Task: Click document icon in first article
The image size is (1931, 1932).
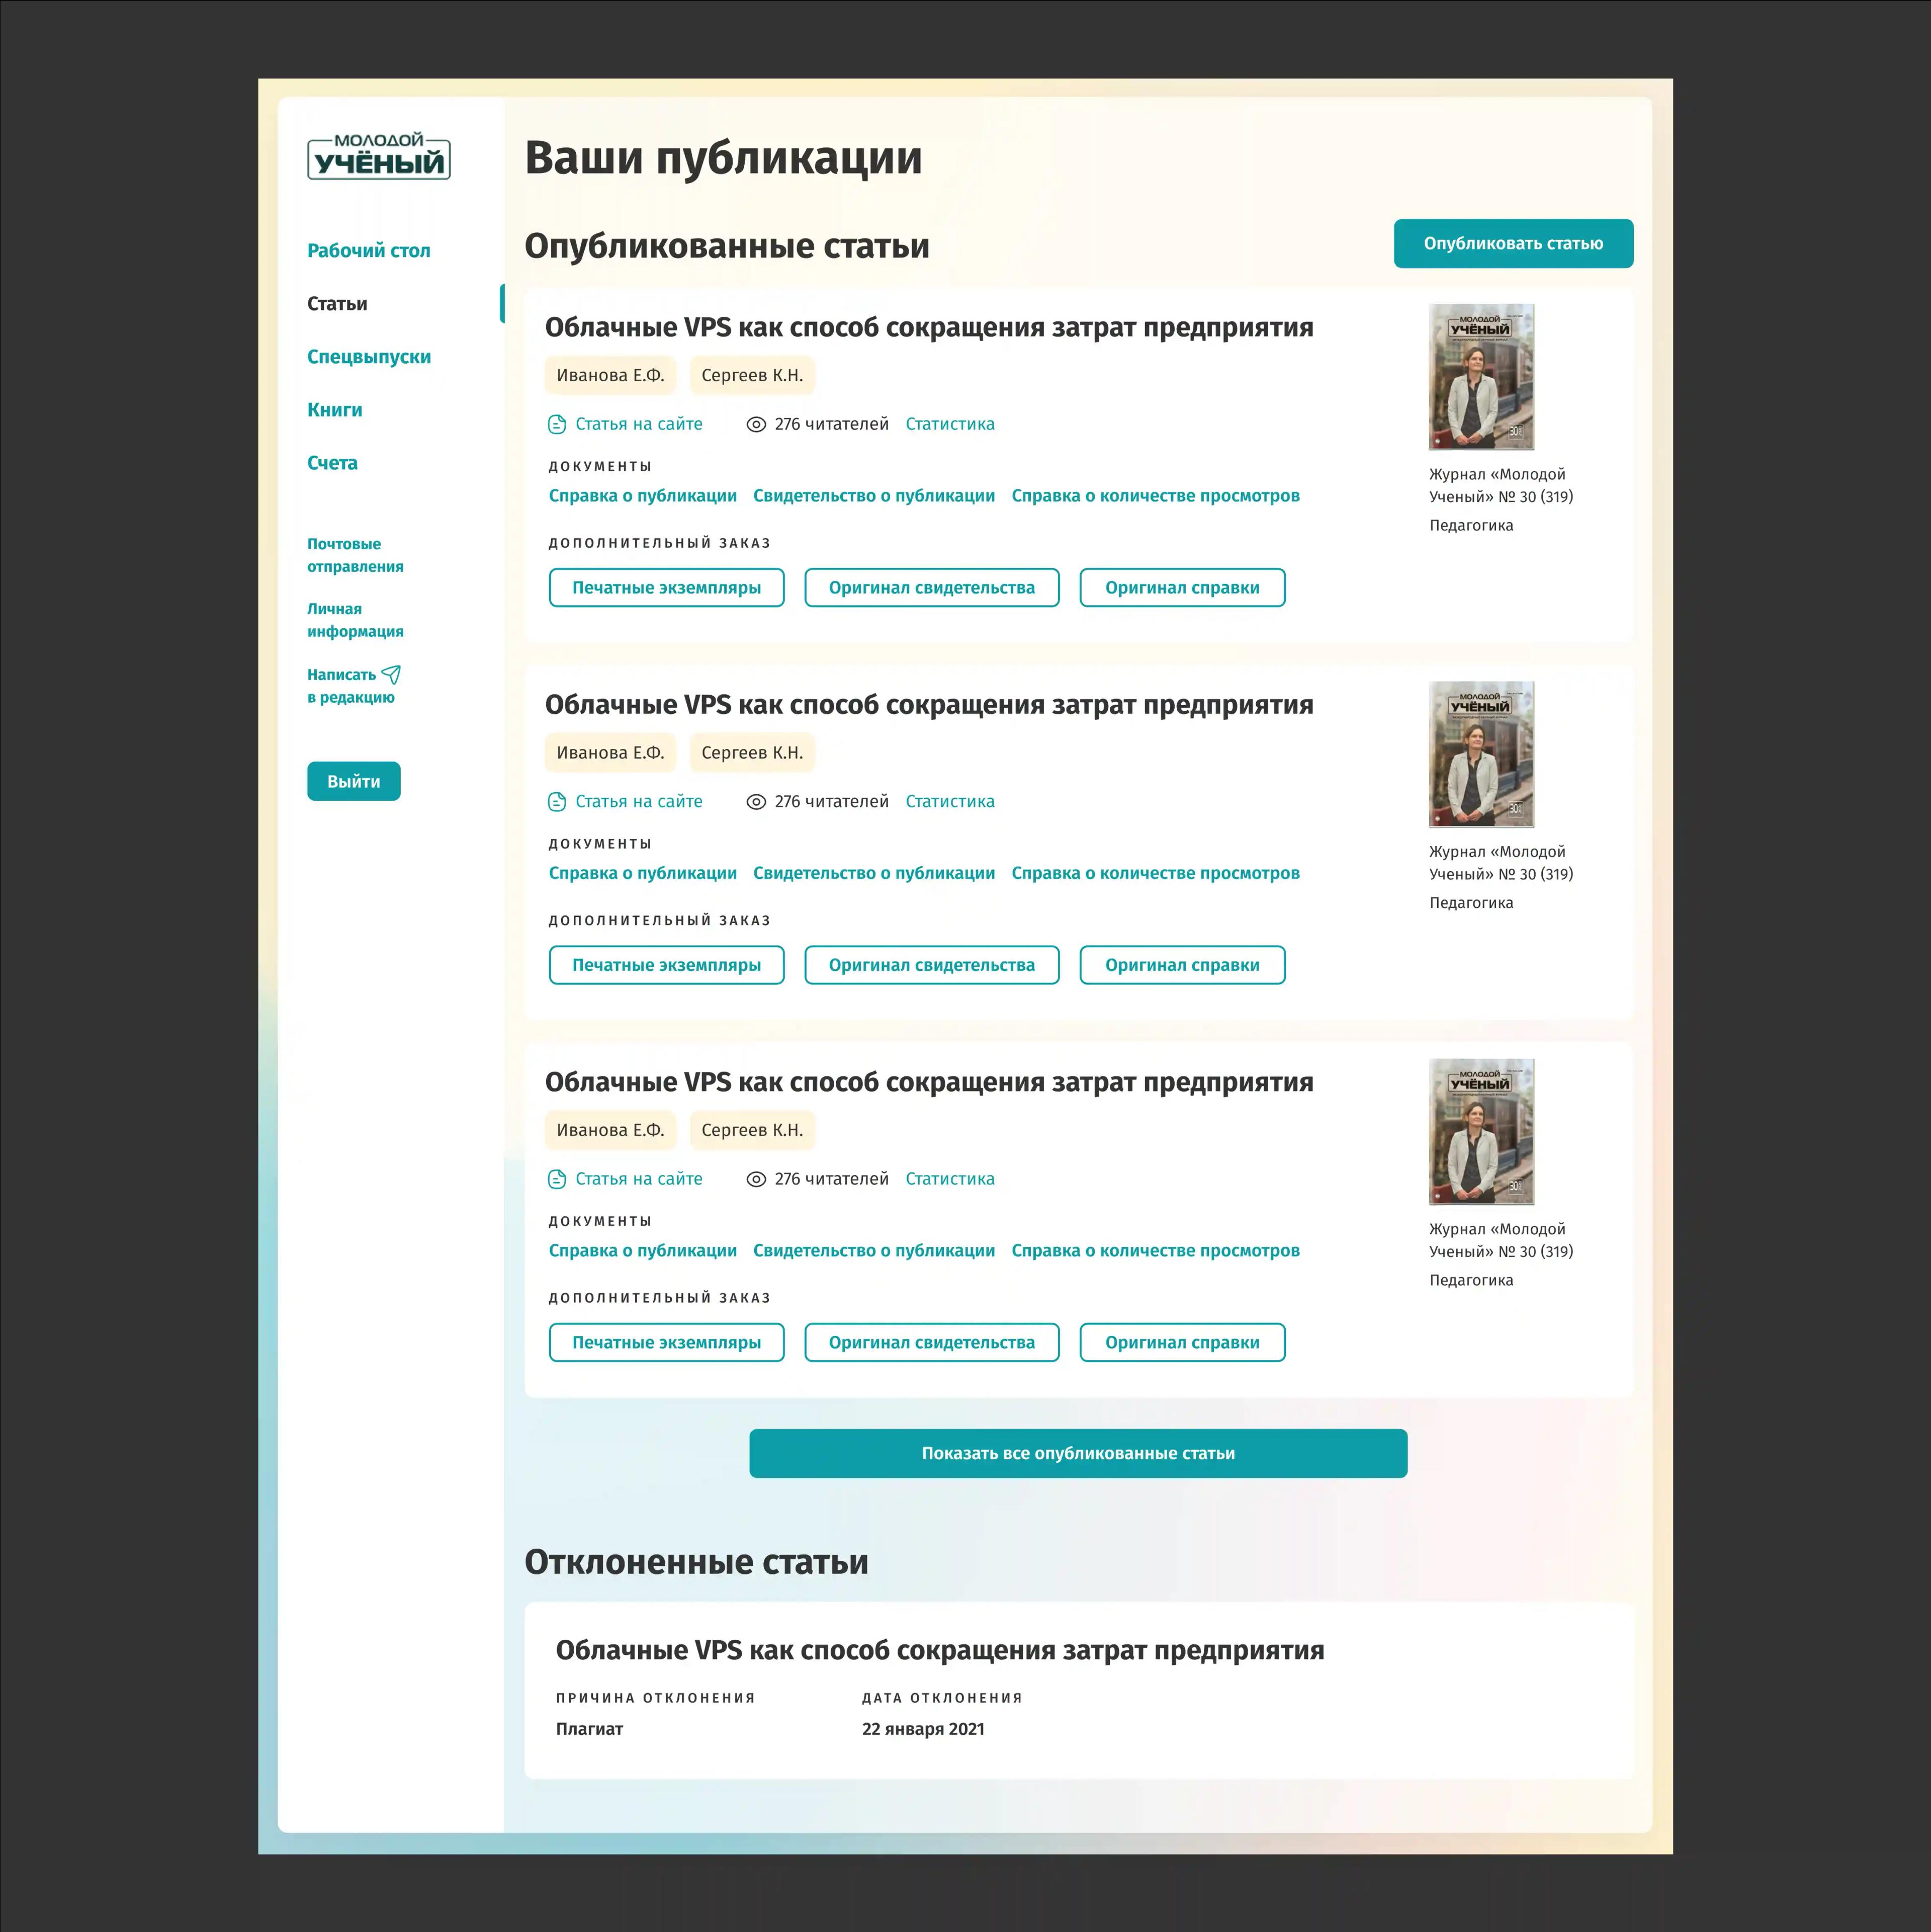Action: pos(557,425)
